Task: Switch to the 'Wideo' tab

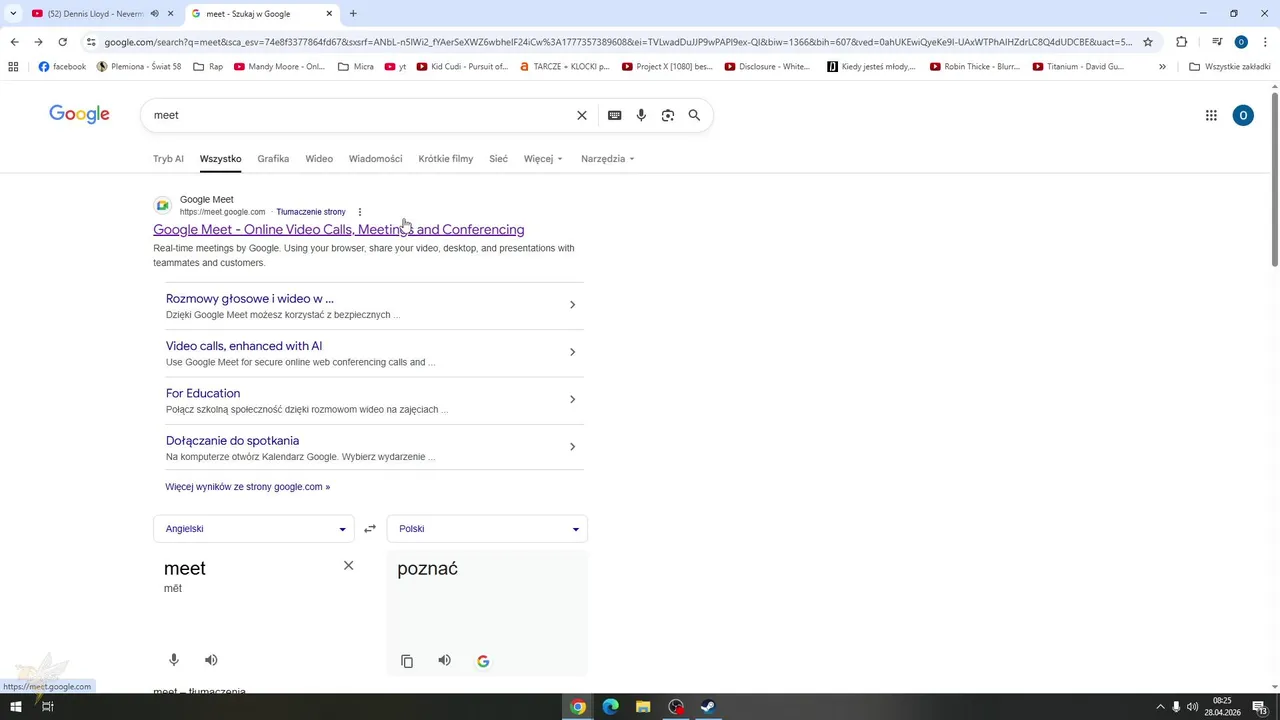Action: point(319,159)
